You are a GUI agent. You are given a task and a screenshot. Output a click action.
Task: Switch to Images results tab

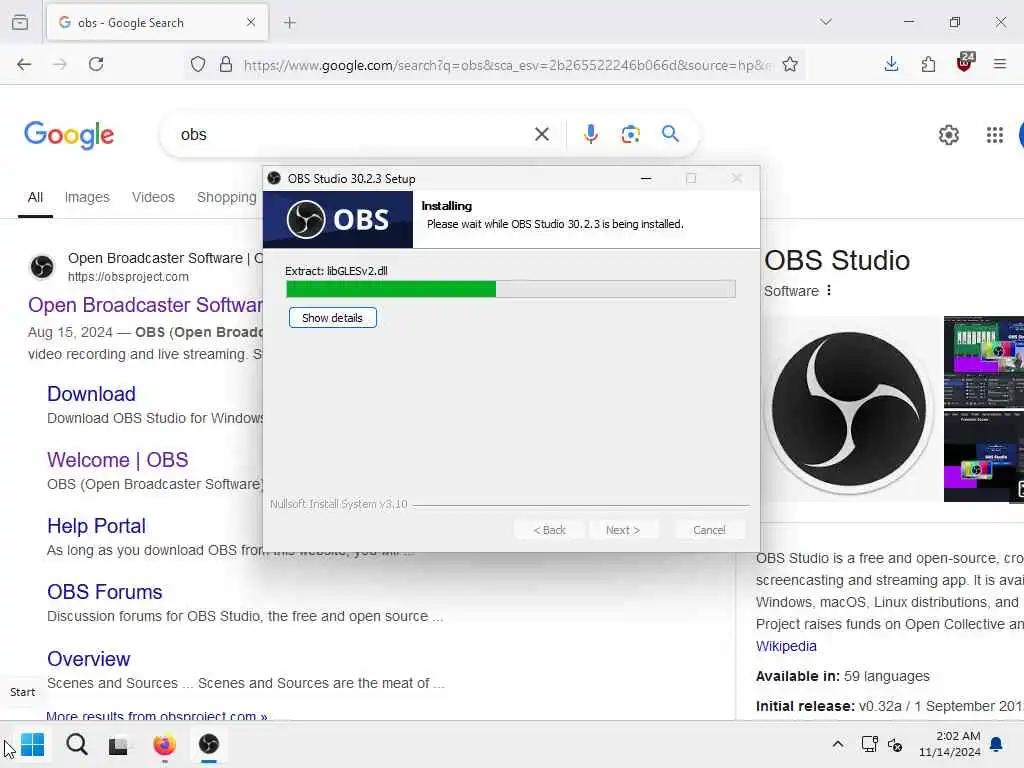coord(87,197)
